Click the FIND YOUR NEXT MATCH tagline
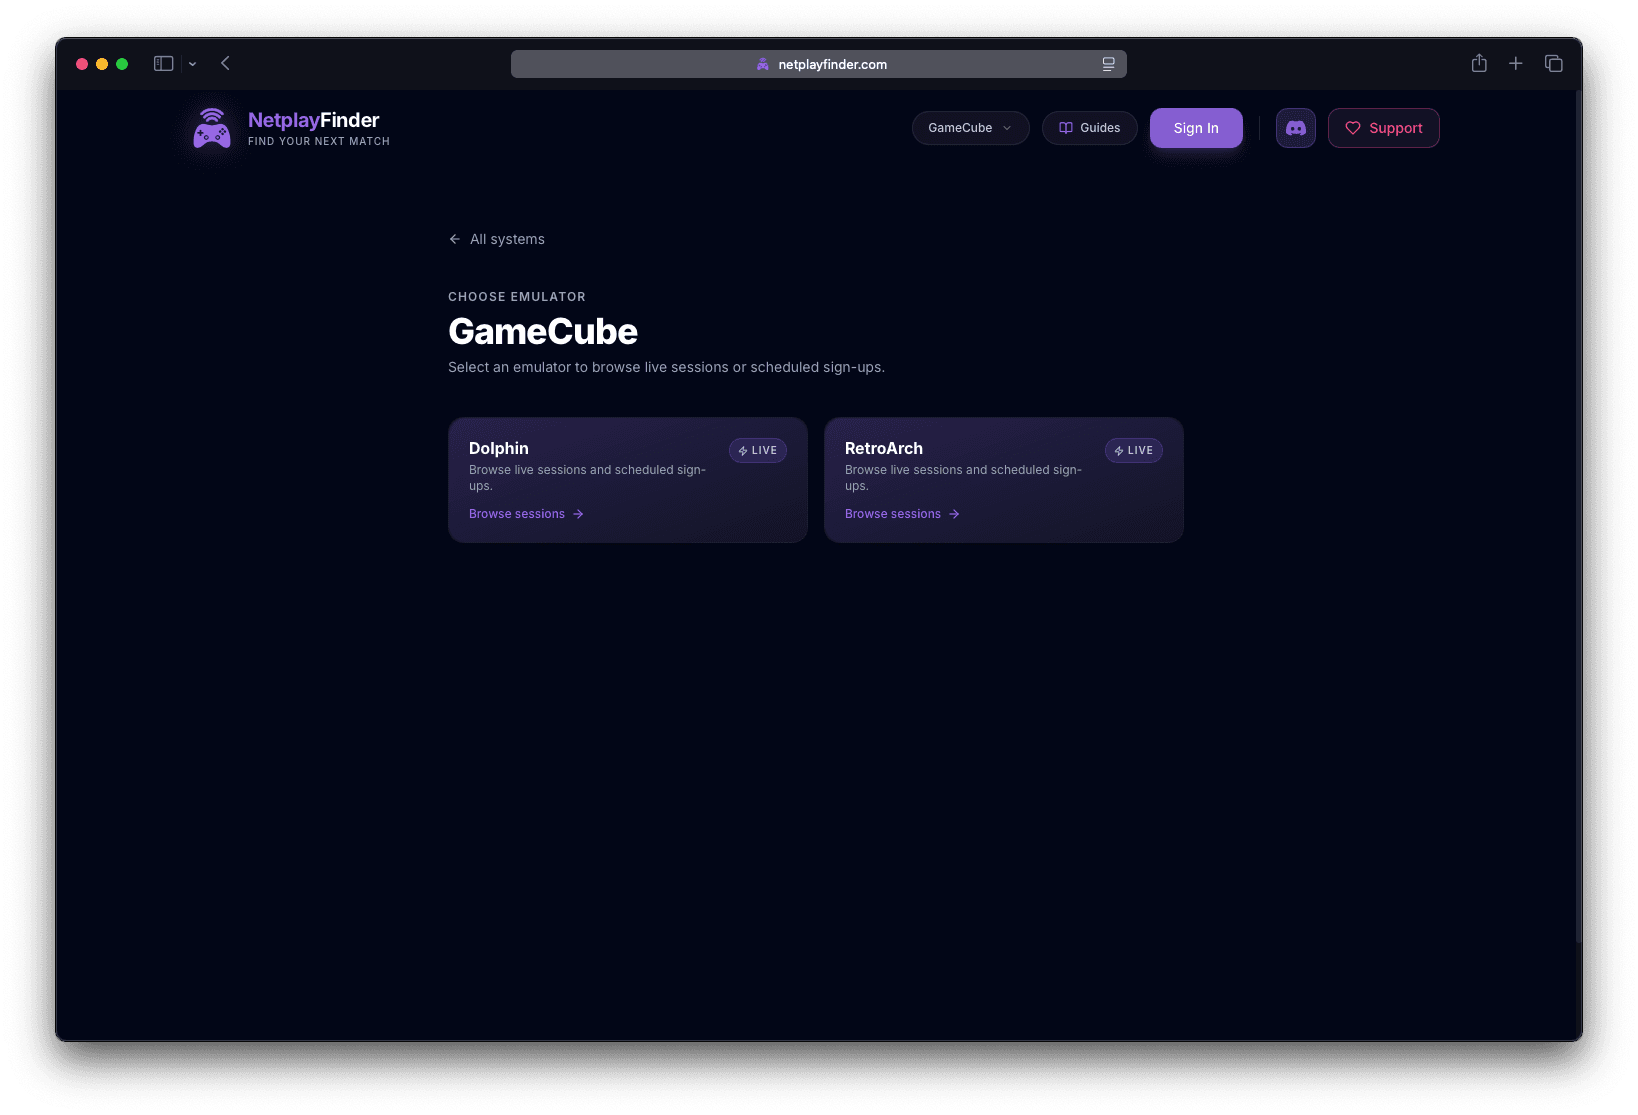1638x1115 pixels. click(x=319, y=142)
